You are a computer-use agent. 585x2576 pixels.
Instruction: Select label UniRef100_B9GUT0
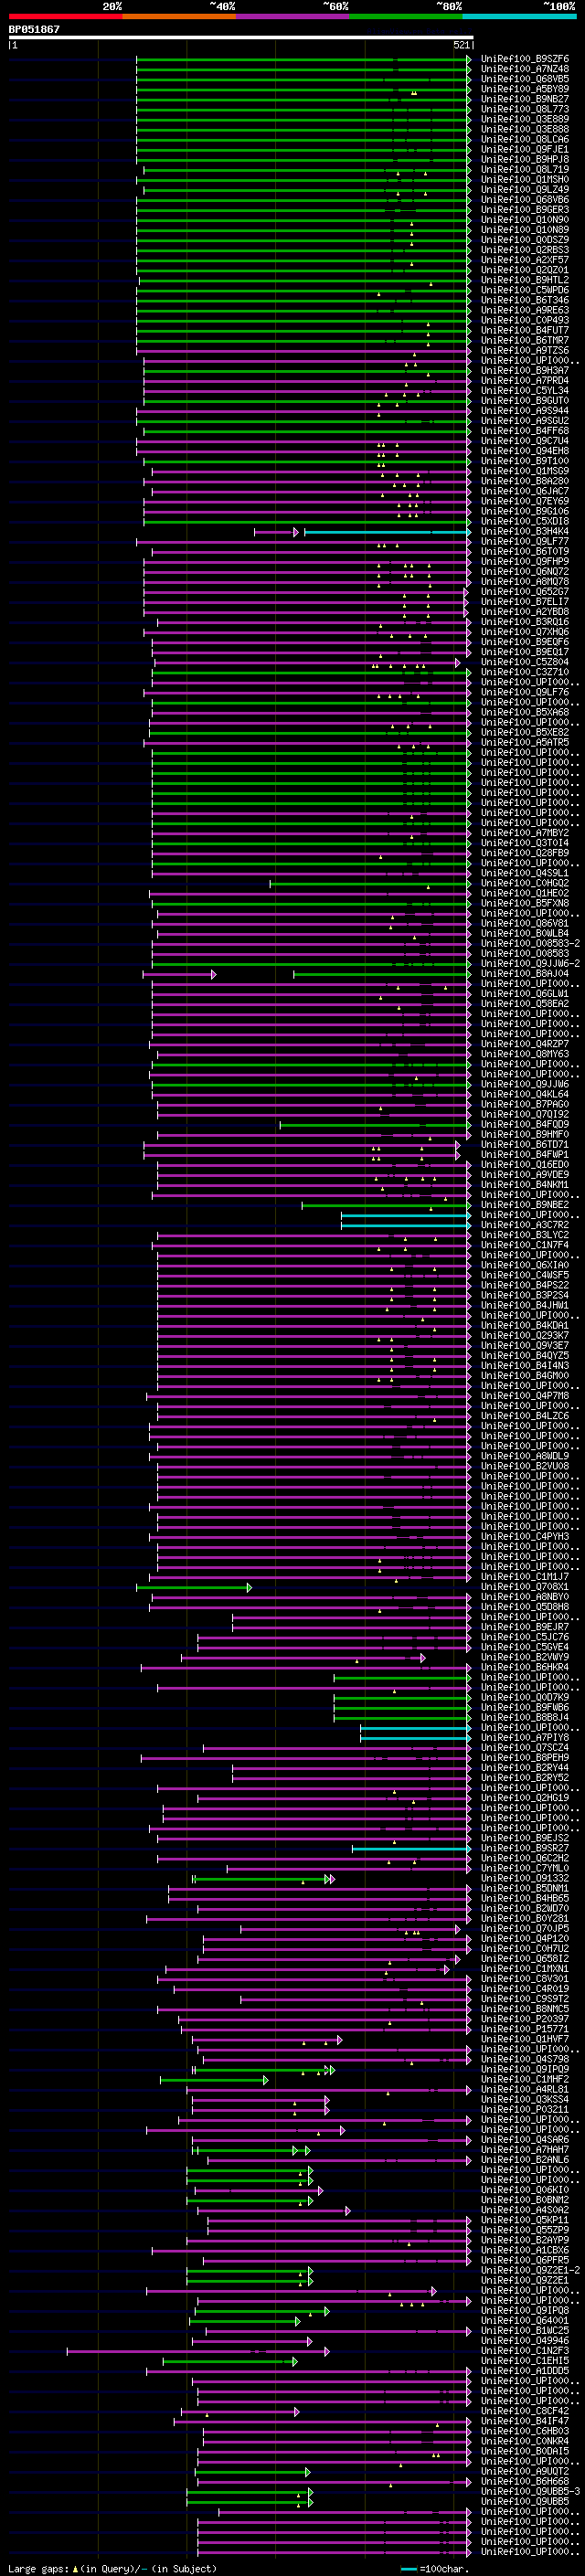point(525,401)
